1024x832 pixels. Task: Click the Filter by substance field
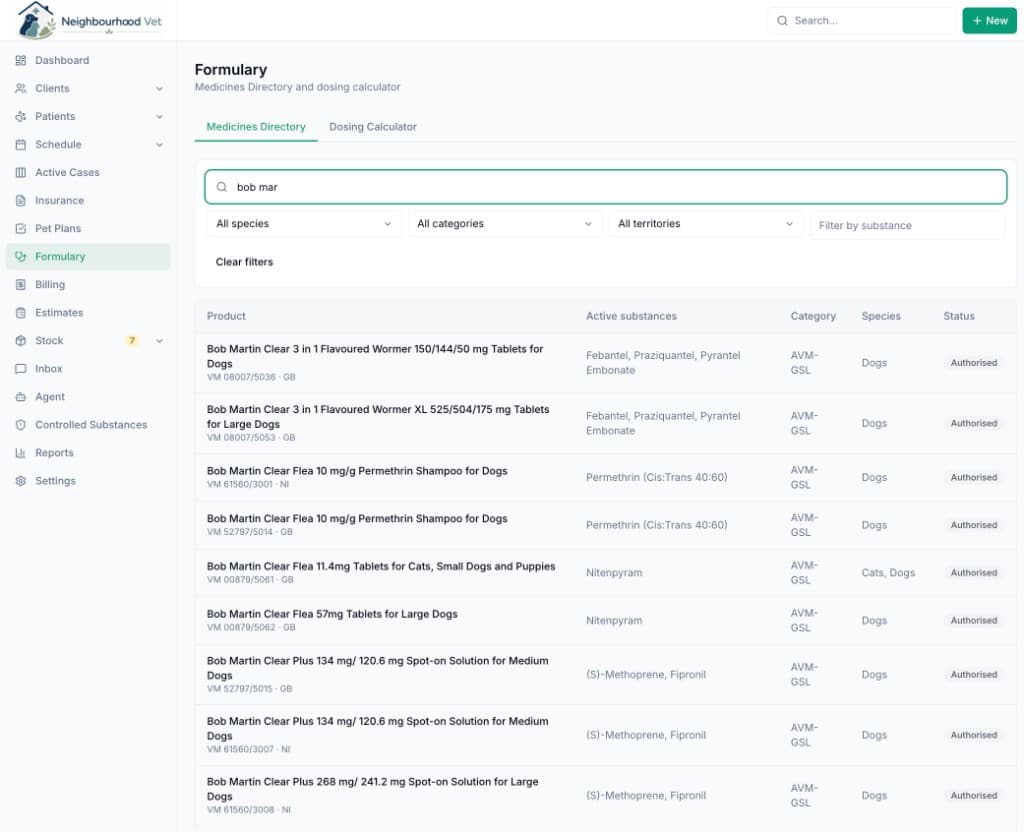click(x=907, y=225)
